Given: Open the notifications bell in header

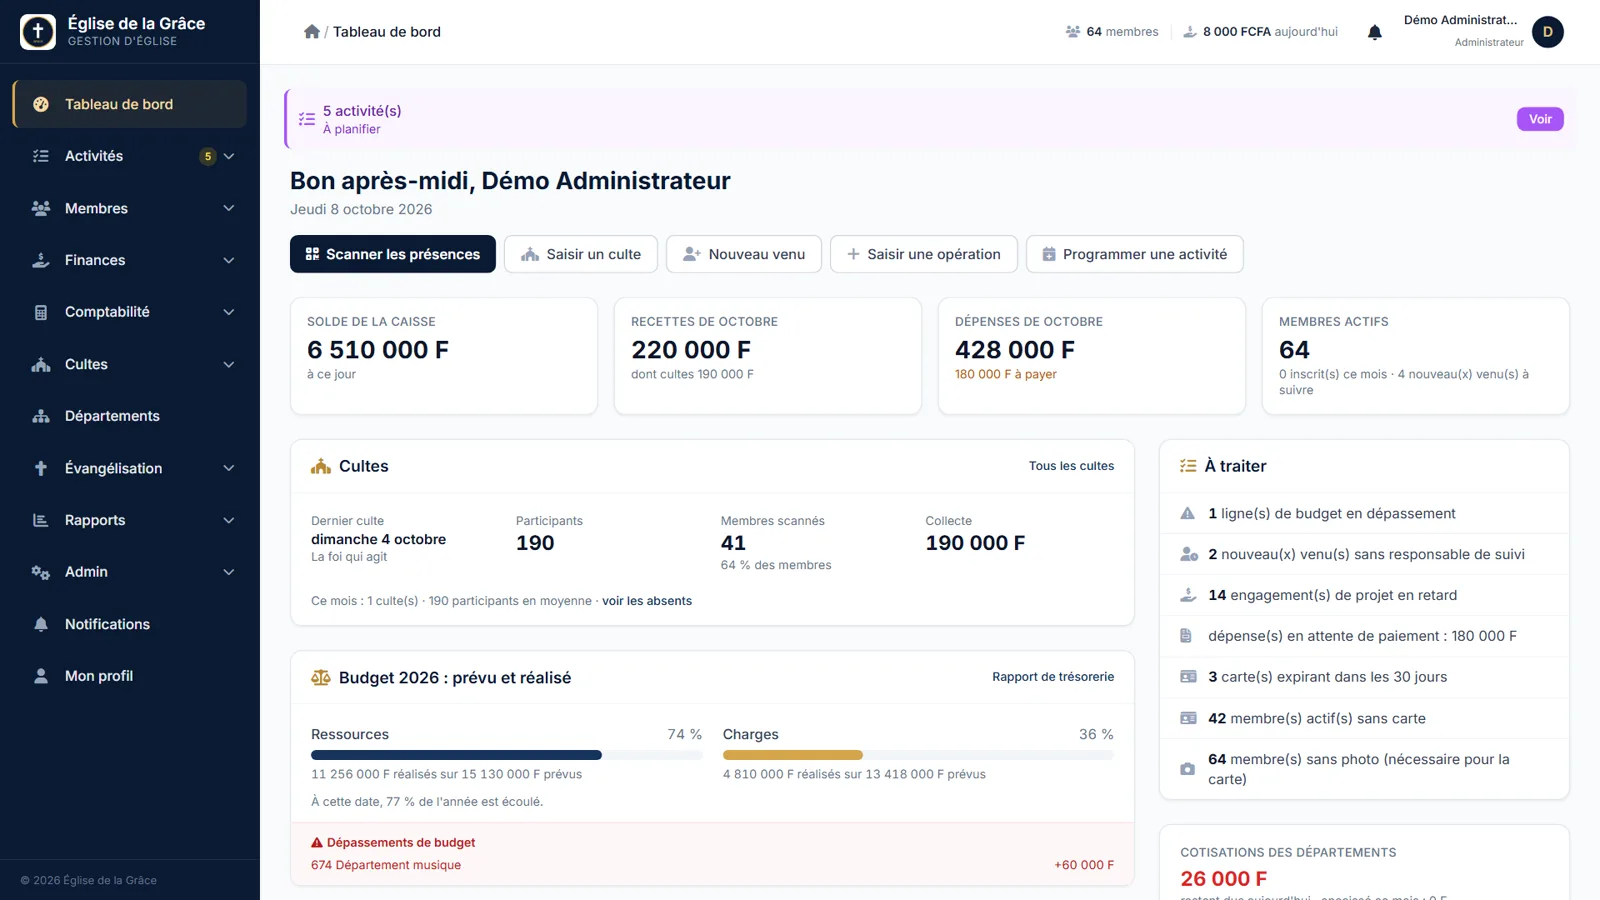Looking at the screenshot, I should tap(1375, 32).
